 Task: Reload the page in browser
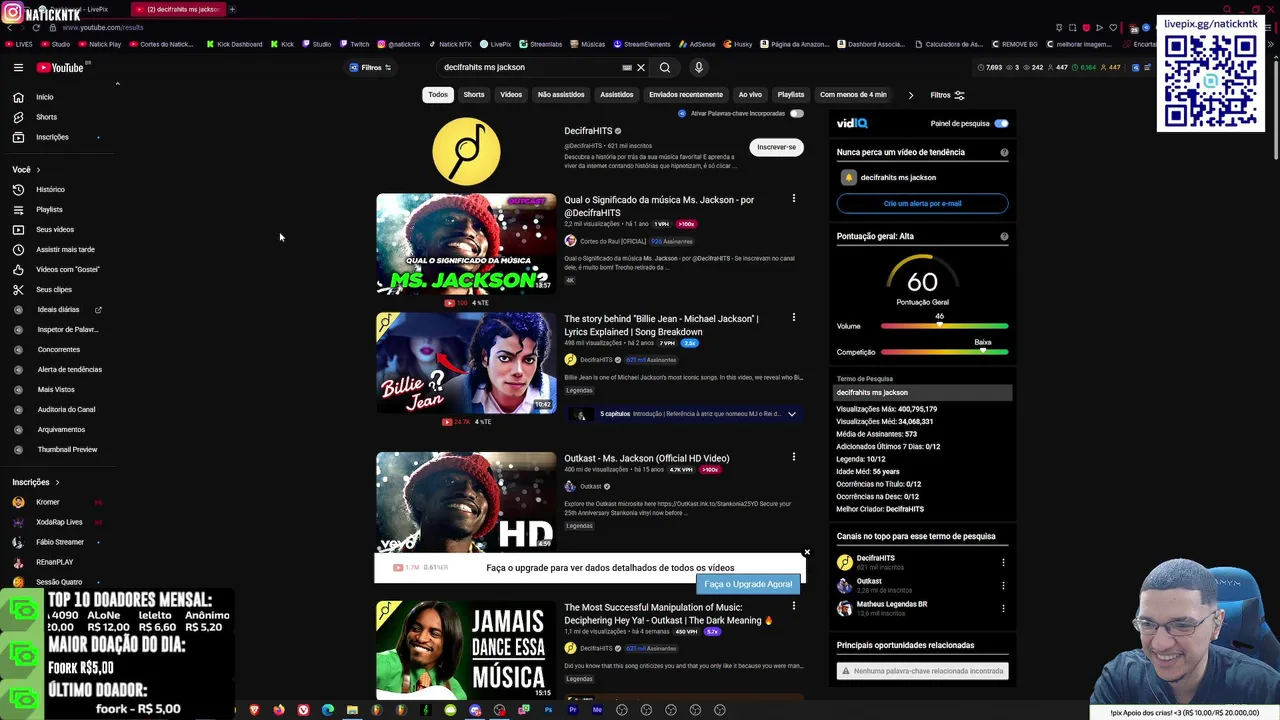point(37,27)
